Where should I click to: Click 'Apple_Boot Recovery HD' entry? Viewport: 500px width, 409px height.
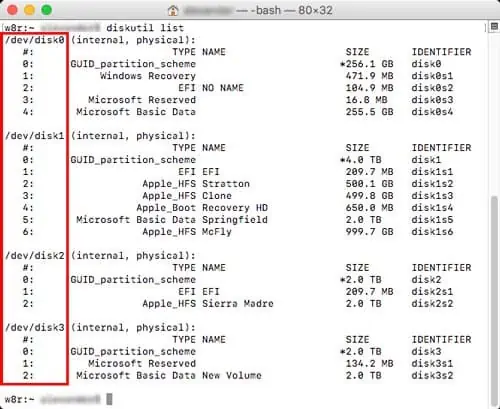click(202, 208)
